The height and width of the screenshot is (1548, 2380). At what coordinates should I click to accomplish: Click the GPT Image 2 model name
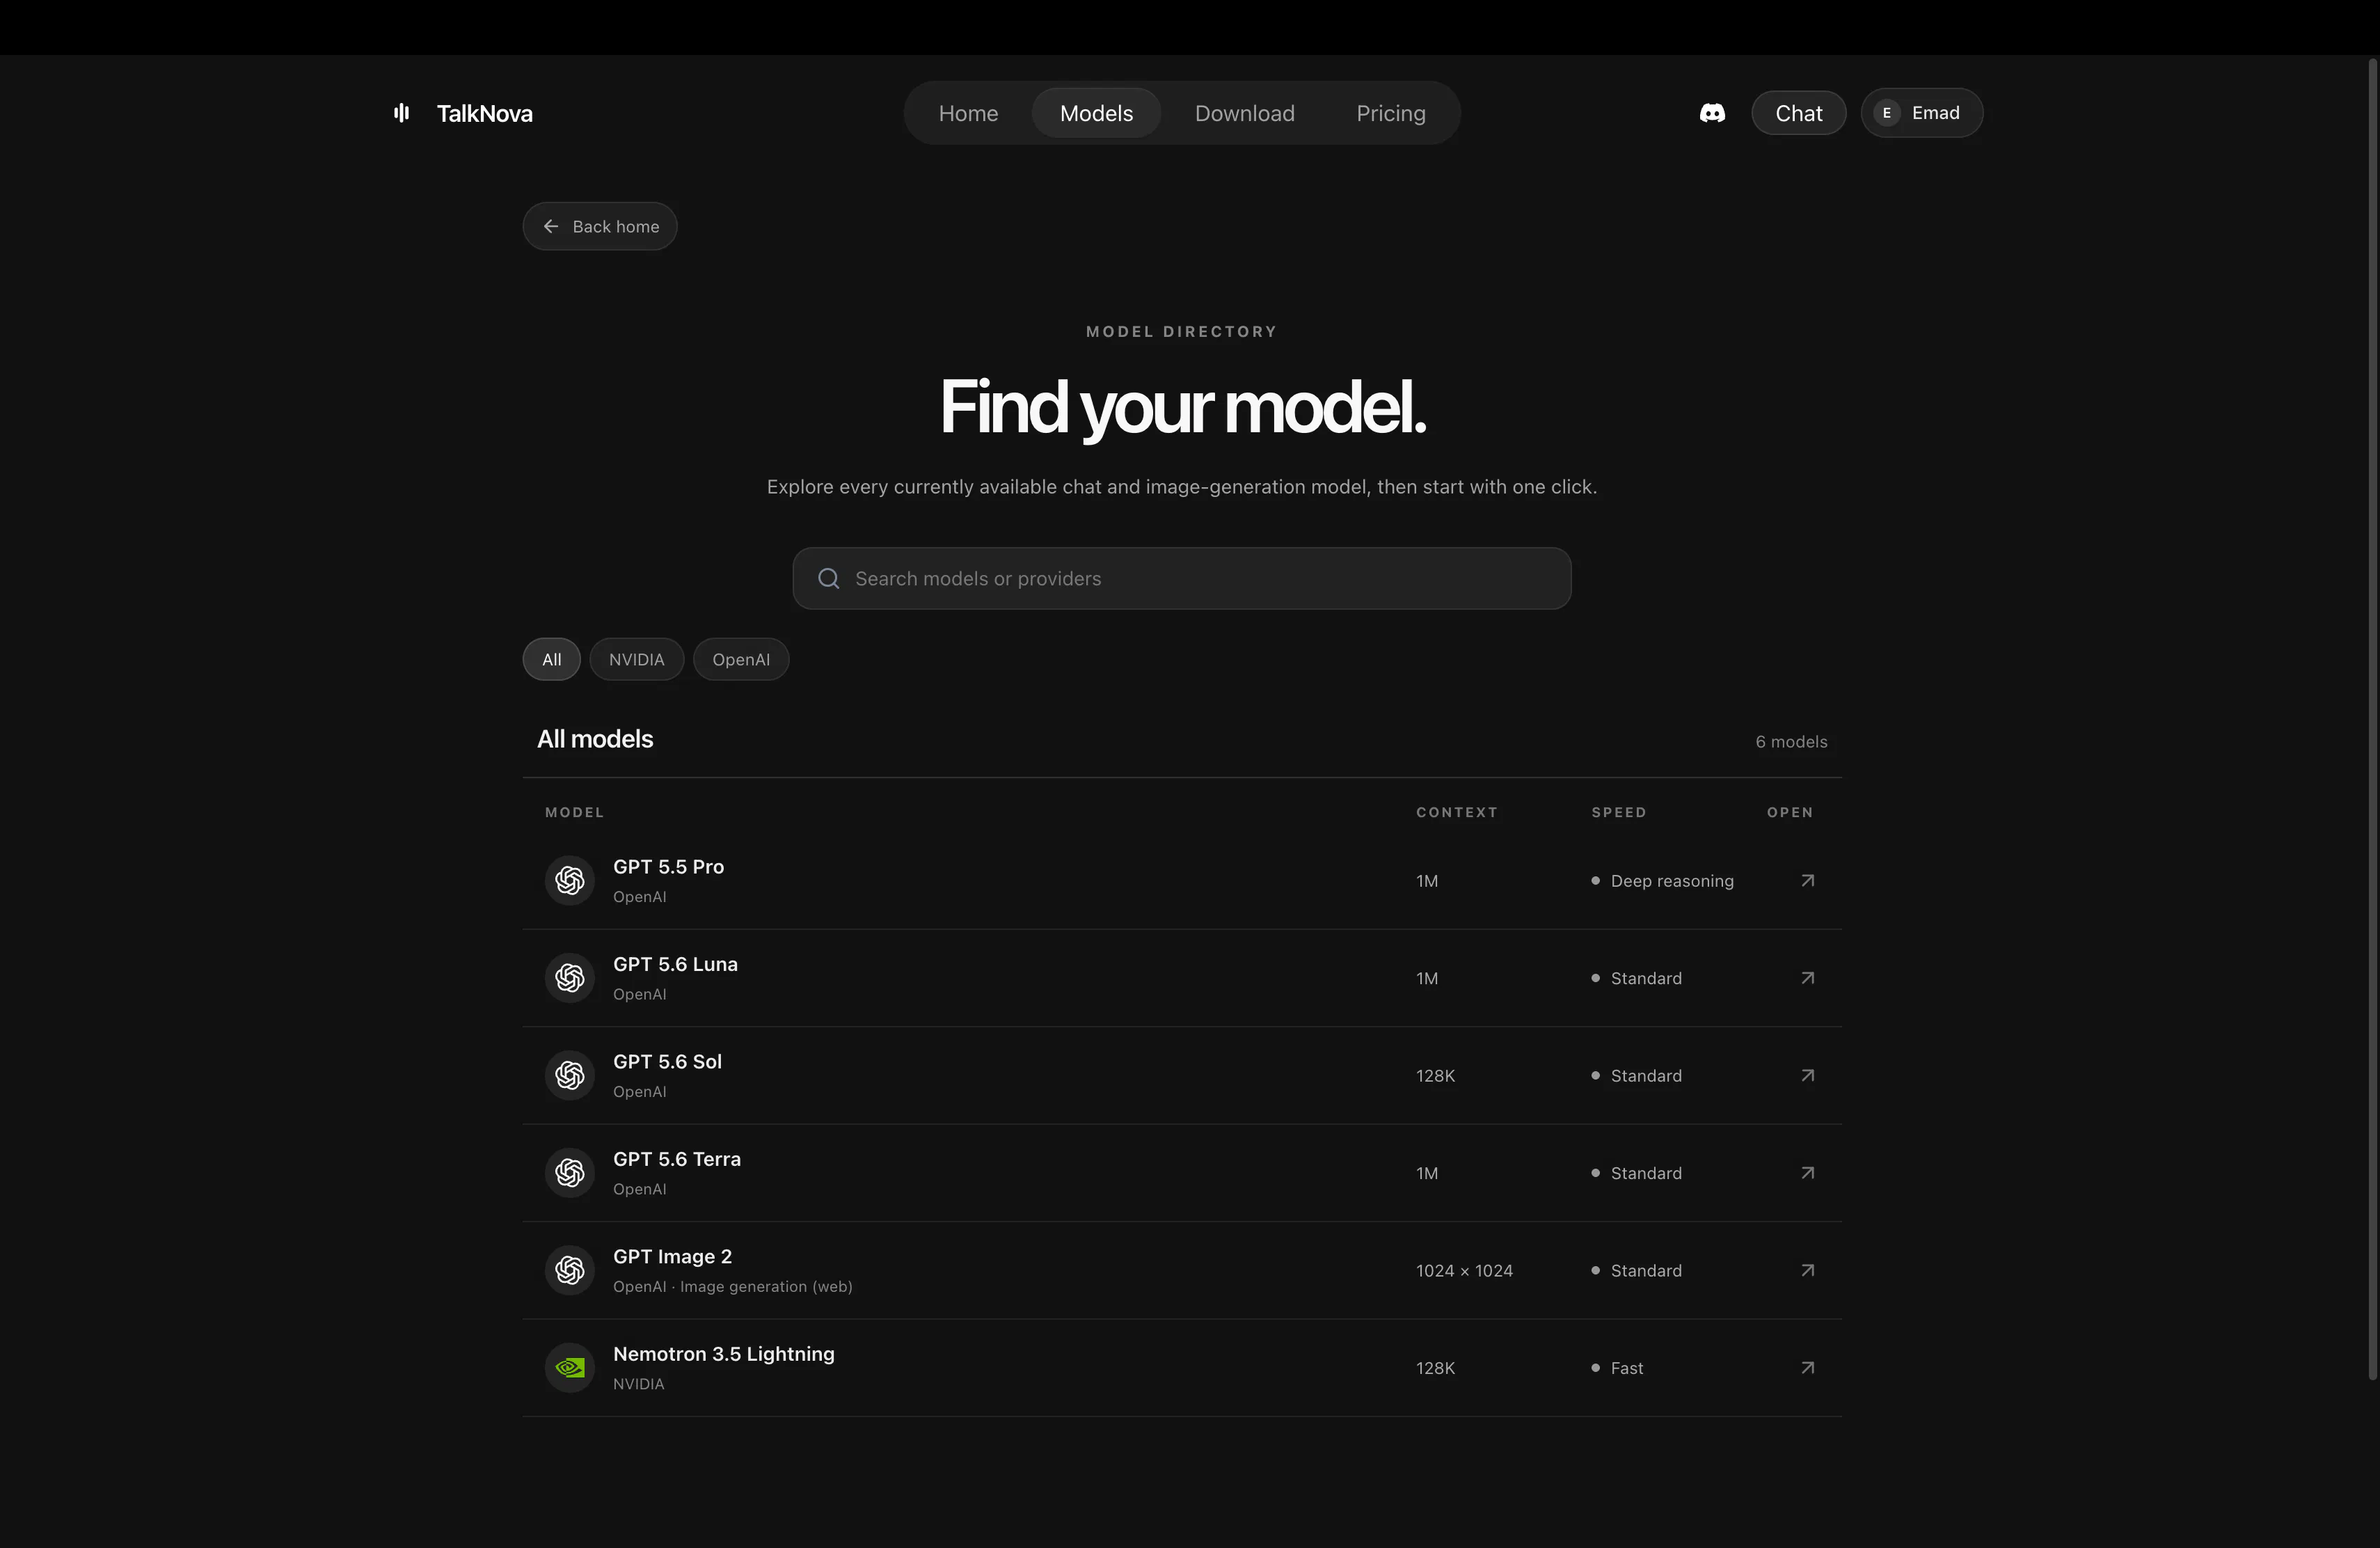point(672,1257)
